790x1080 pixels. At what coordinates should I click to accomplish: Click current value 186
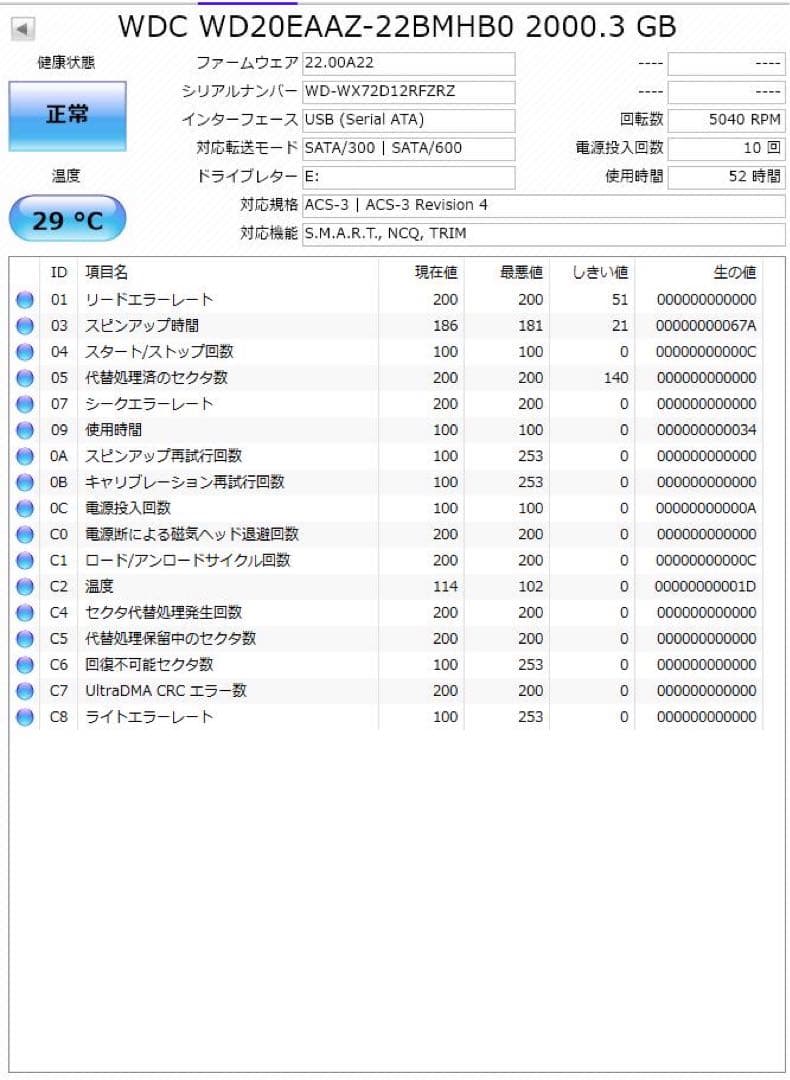445,326
